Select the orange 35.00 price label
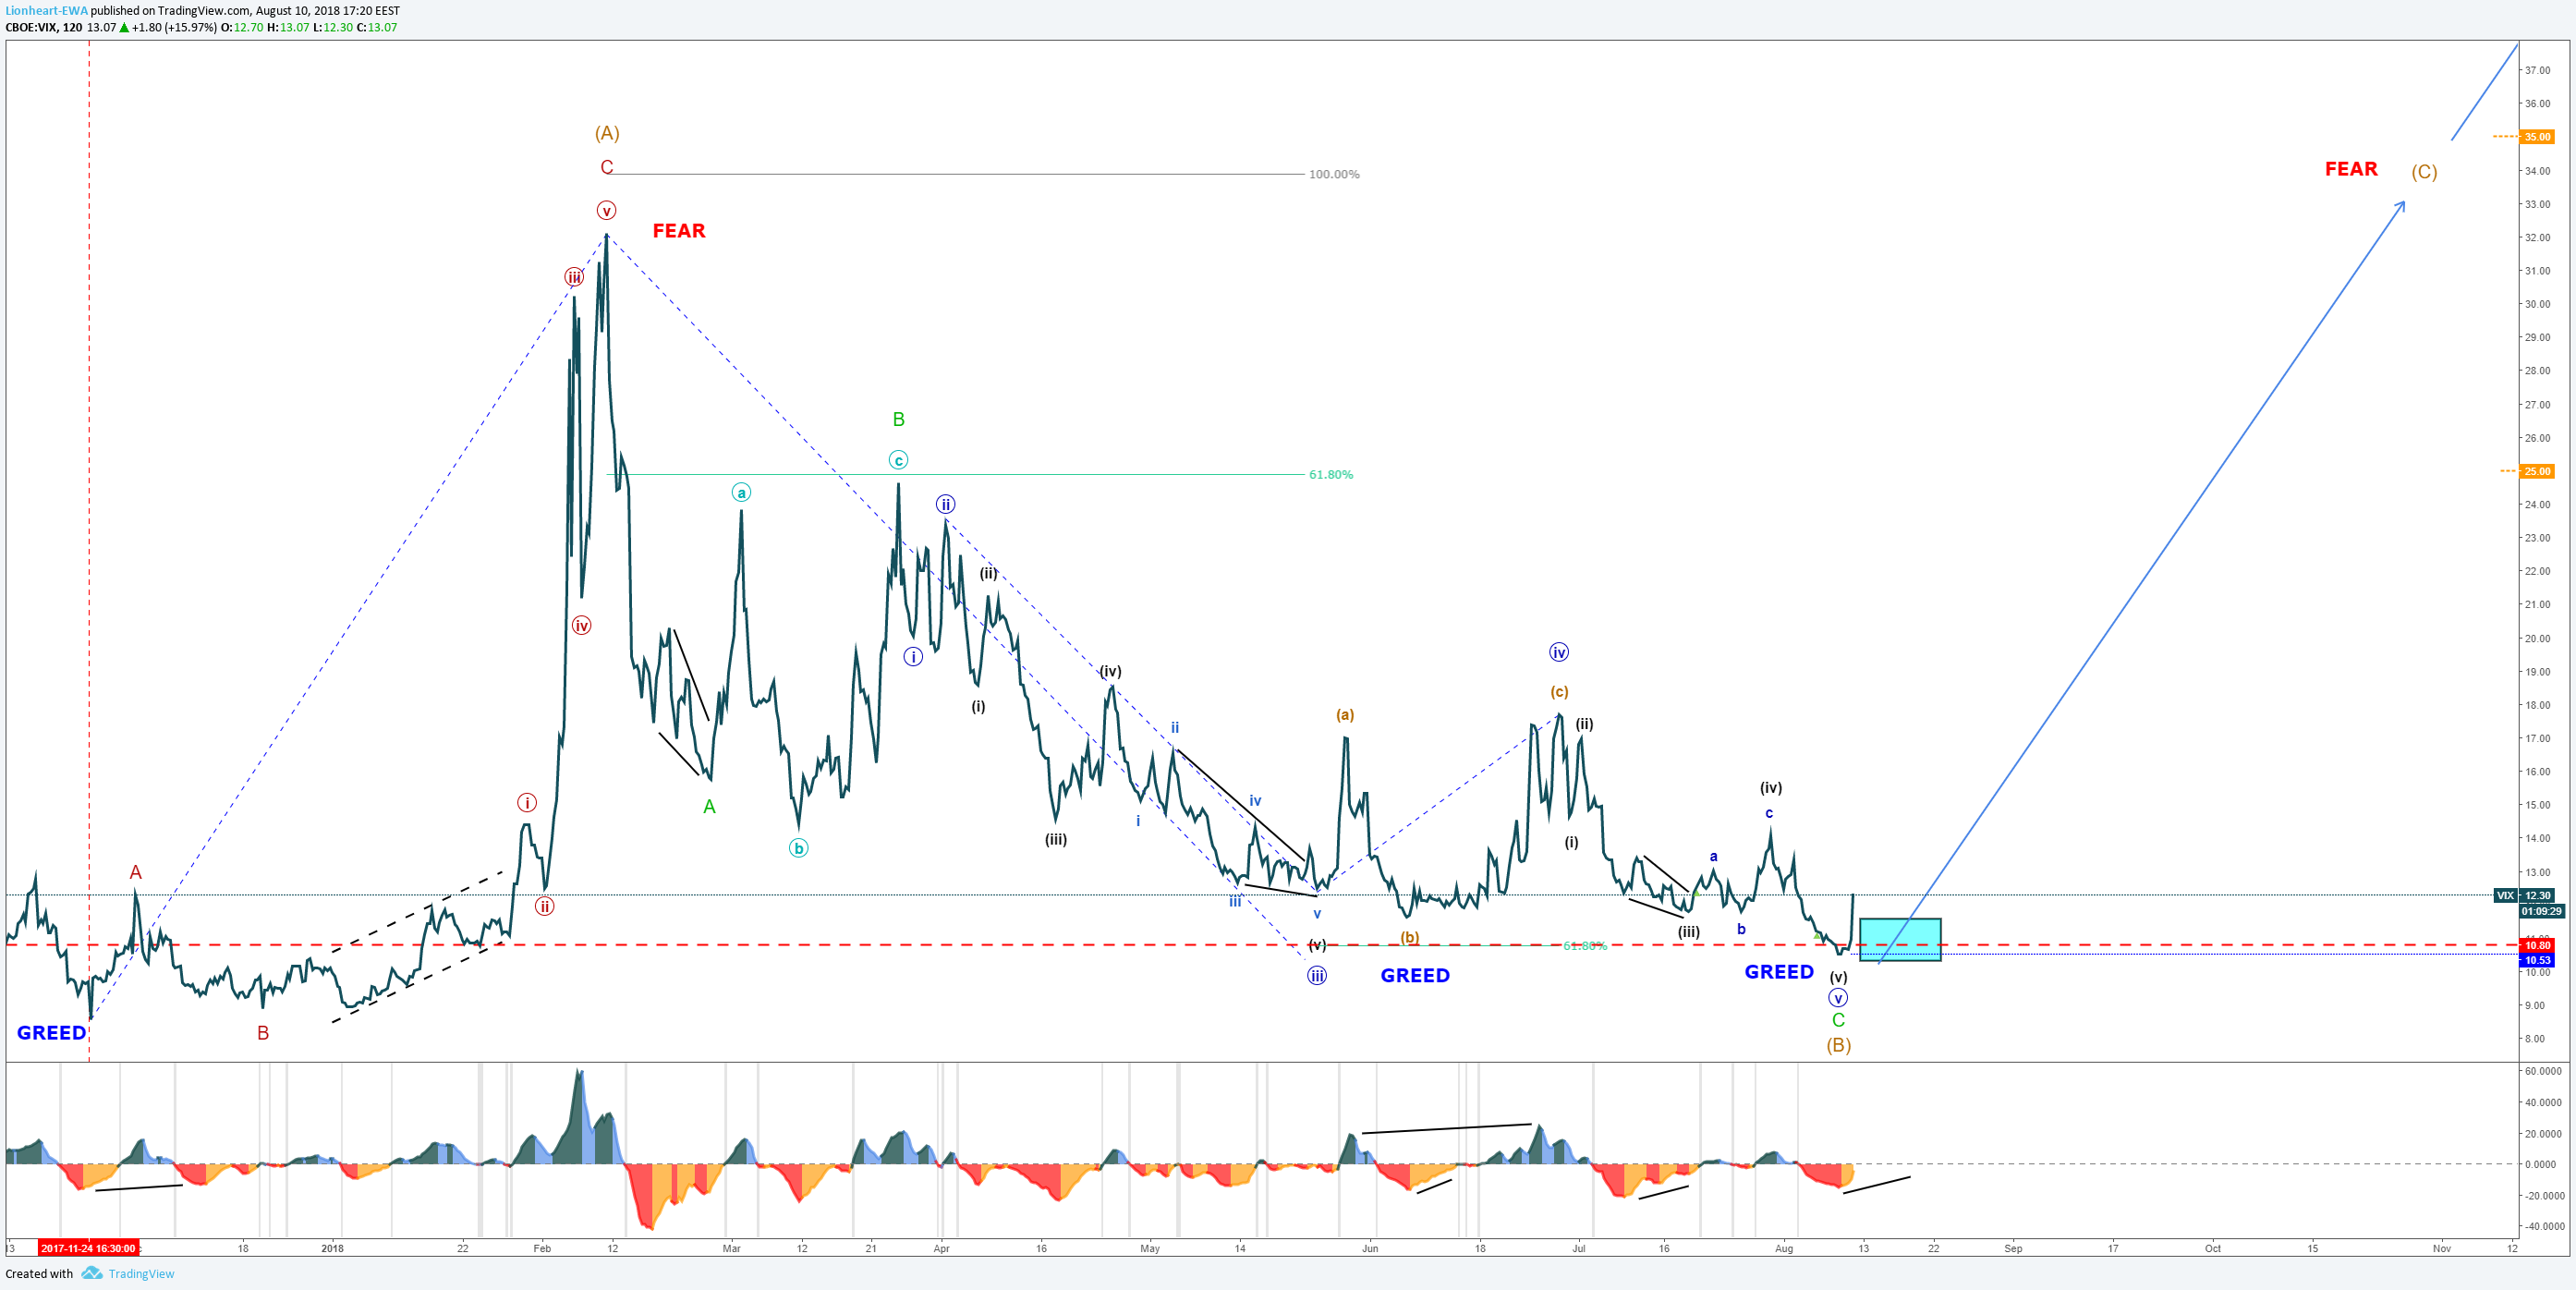The image size is (2576, 1290). (x=2537, y=137)
